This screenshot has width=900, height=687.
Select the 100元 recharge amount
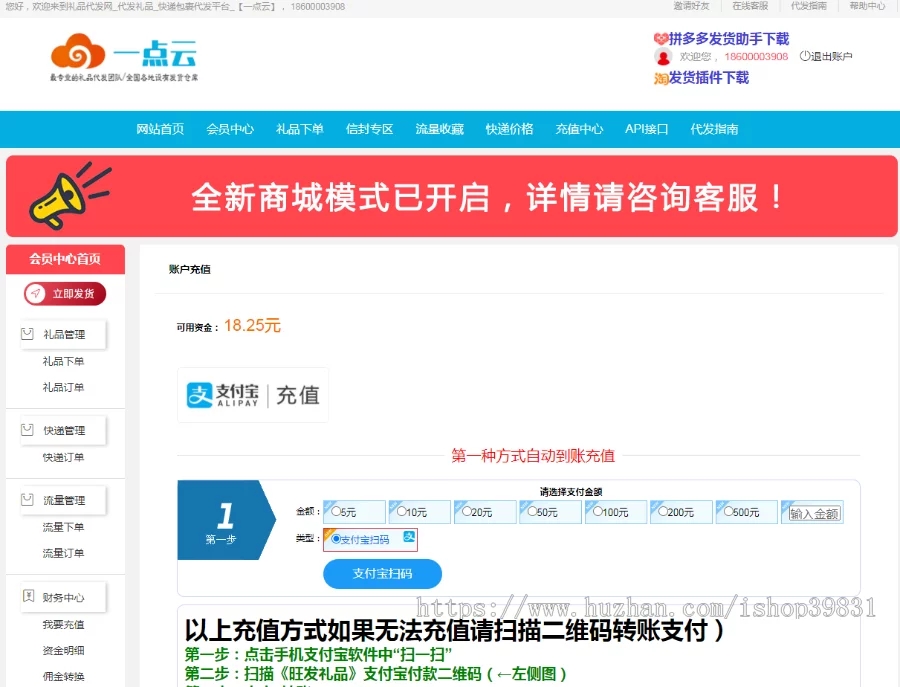click(598, 511)
